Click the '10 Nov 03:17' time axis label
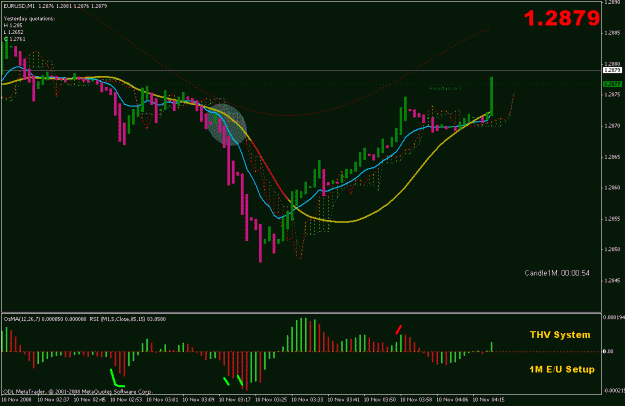Screen dimensions: 625x406 tap(235, 400)
